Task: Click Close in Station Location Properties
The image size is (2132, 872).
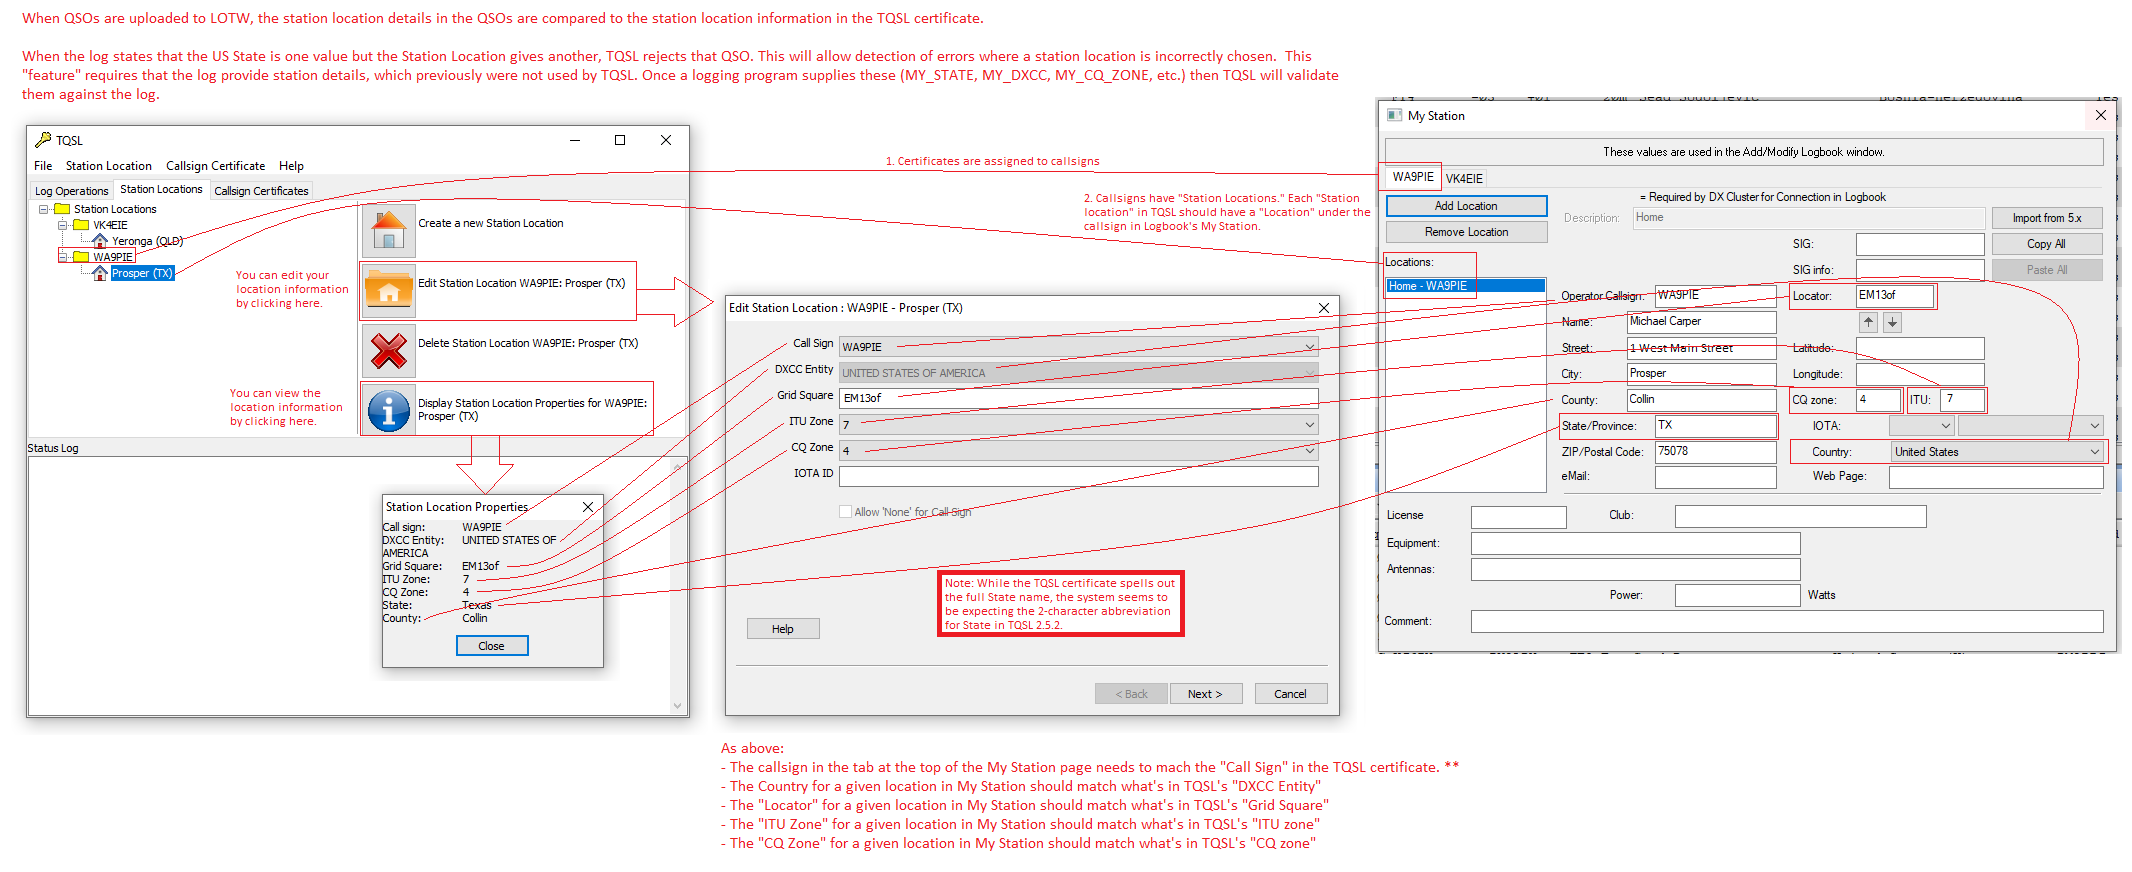Action: coord(491,646)
